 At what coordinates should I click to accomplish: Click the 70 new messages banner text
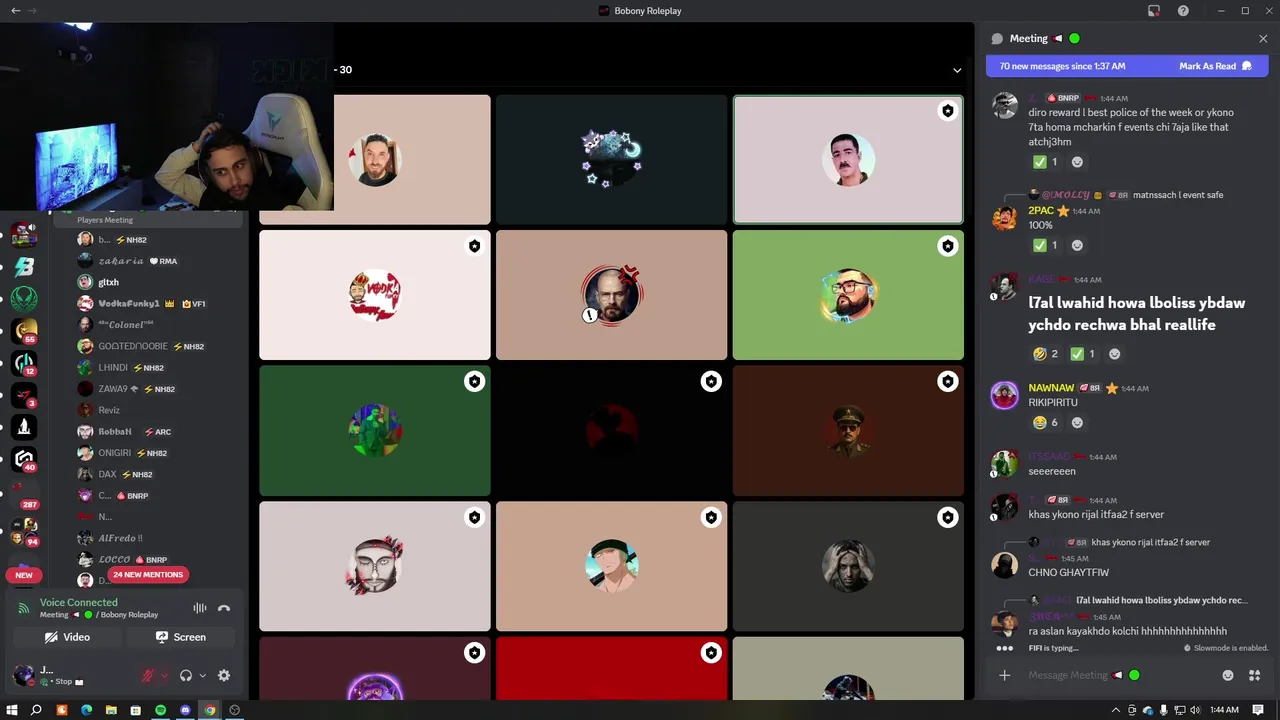click(x=1062, y=66)
